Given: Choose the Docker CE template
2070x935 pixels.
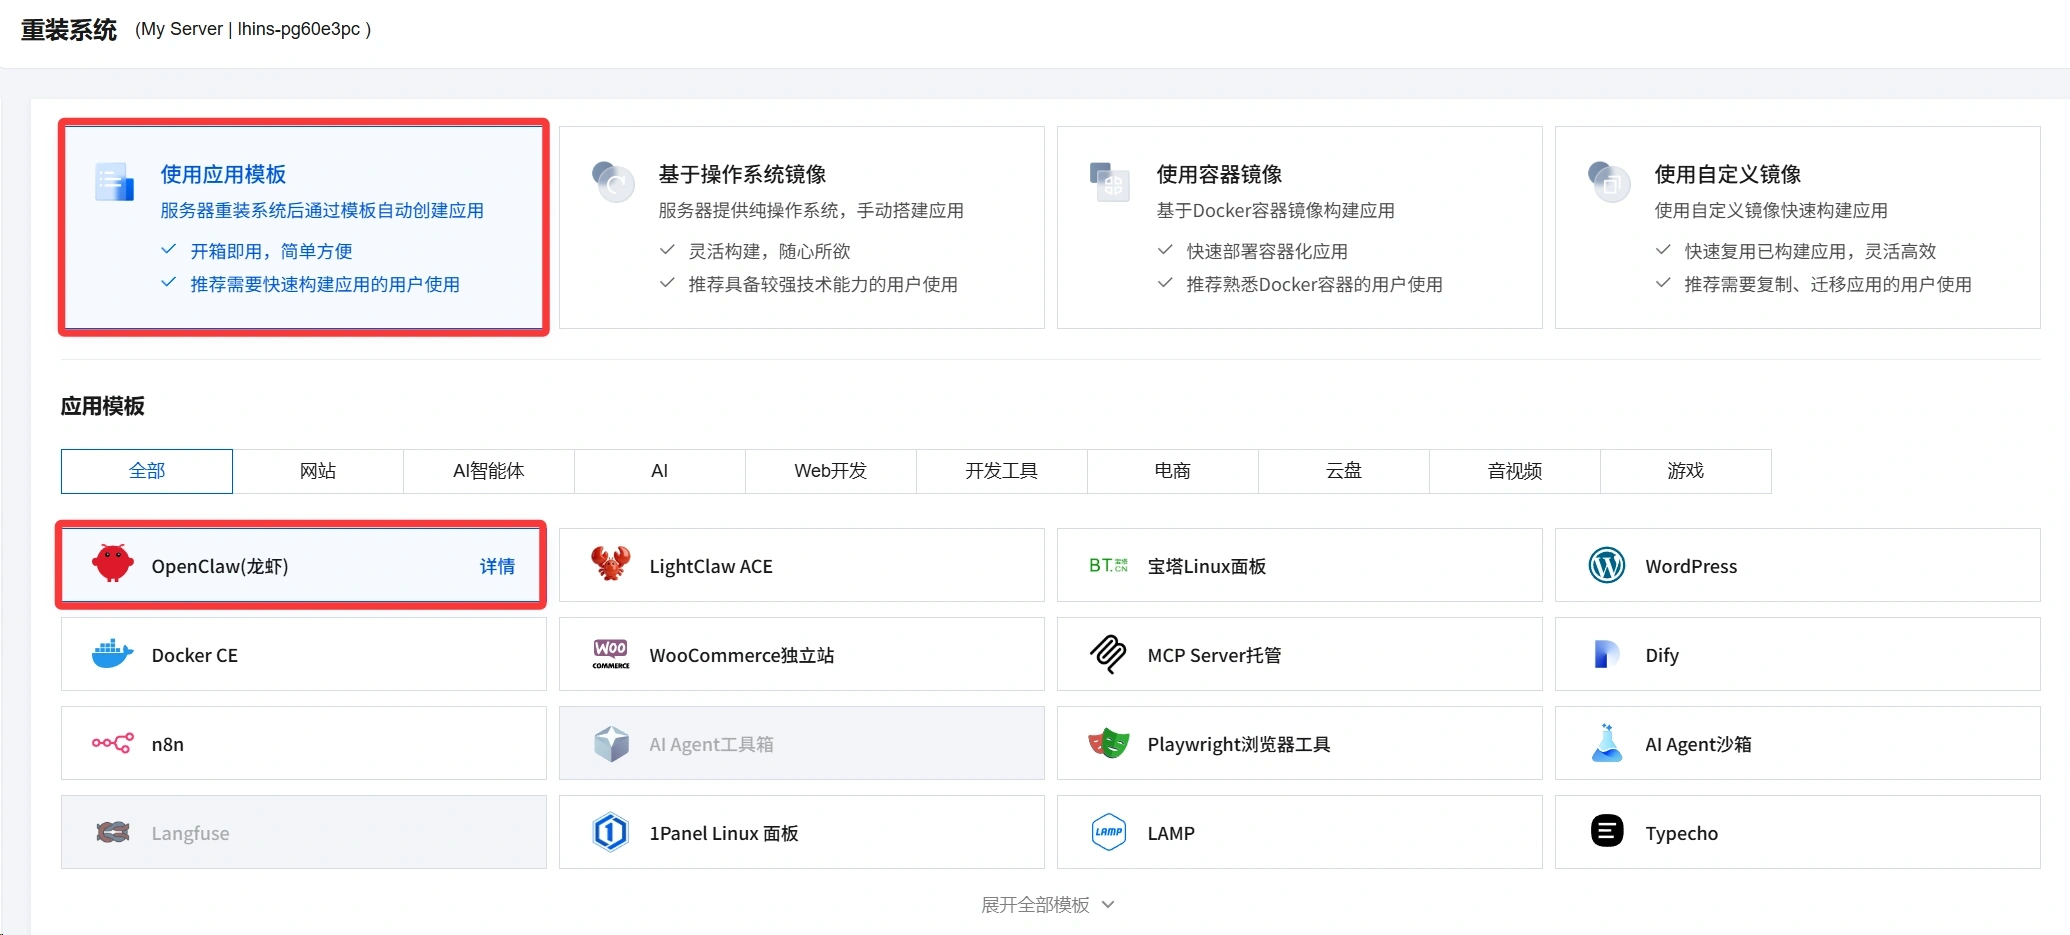Looking at the screenshot, I should [303, 654].
